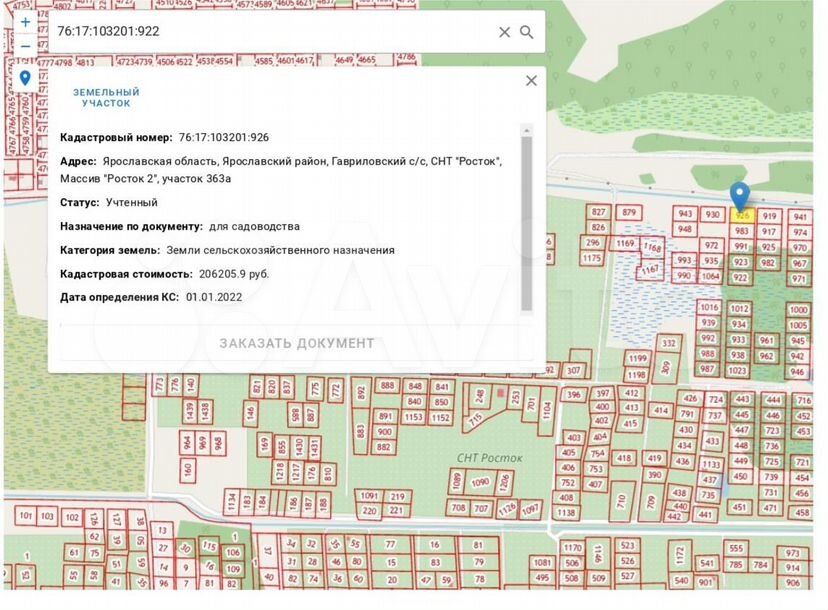Select parcel 1199 on the map

(638, 357)
